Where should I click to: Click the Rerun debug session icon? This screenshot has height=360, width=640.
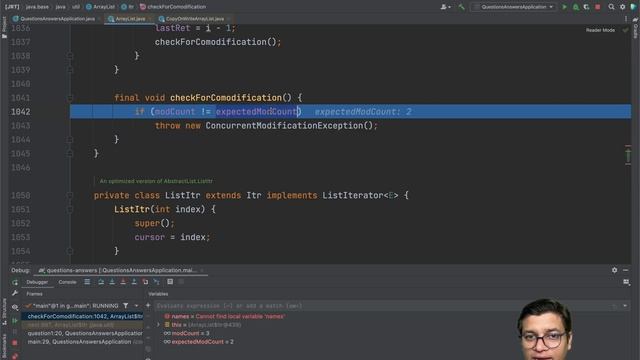click(x=15, y=282)
